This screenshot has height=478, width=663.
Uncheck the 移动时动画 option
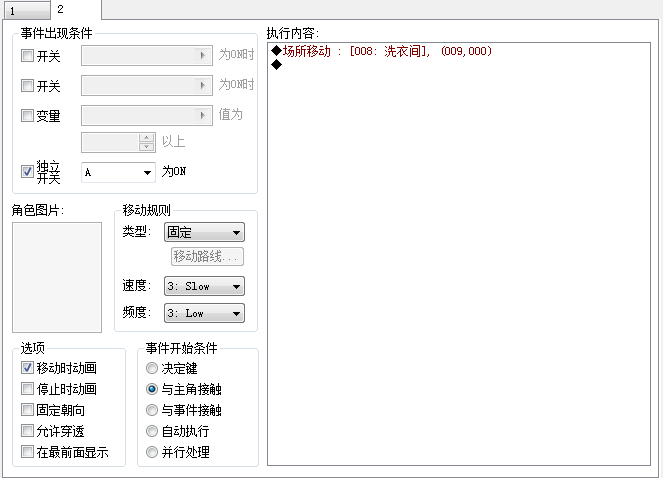[x=27, y=368]
